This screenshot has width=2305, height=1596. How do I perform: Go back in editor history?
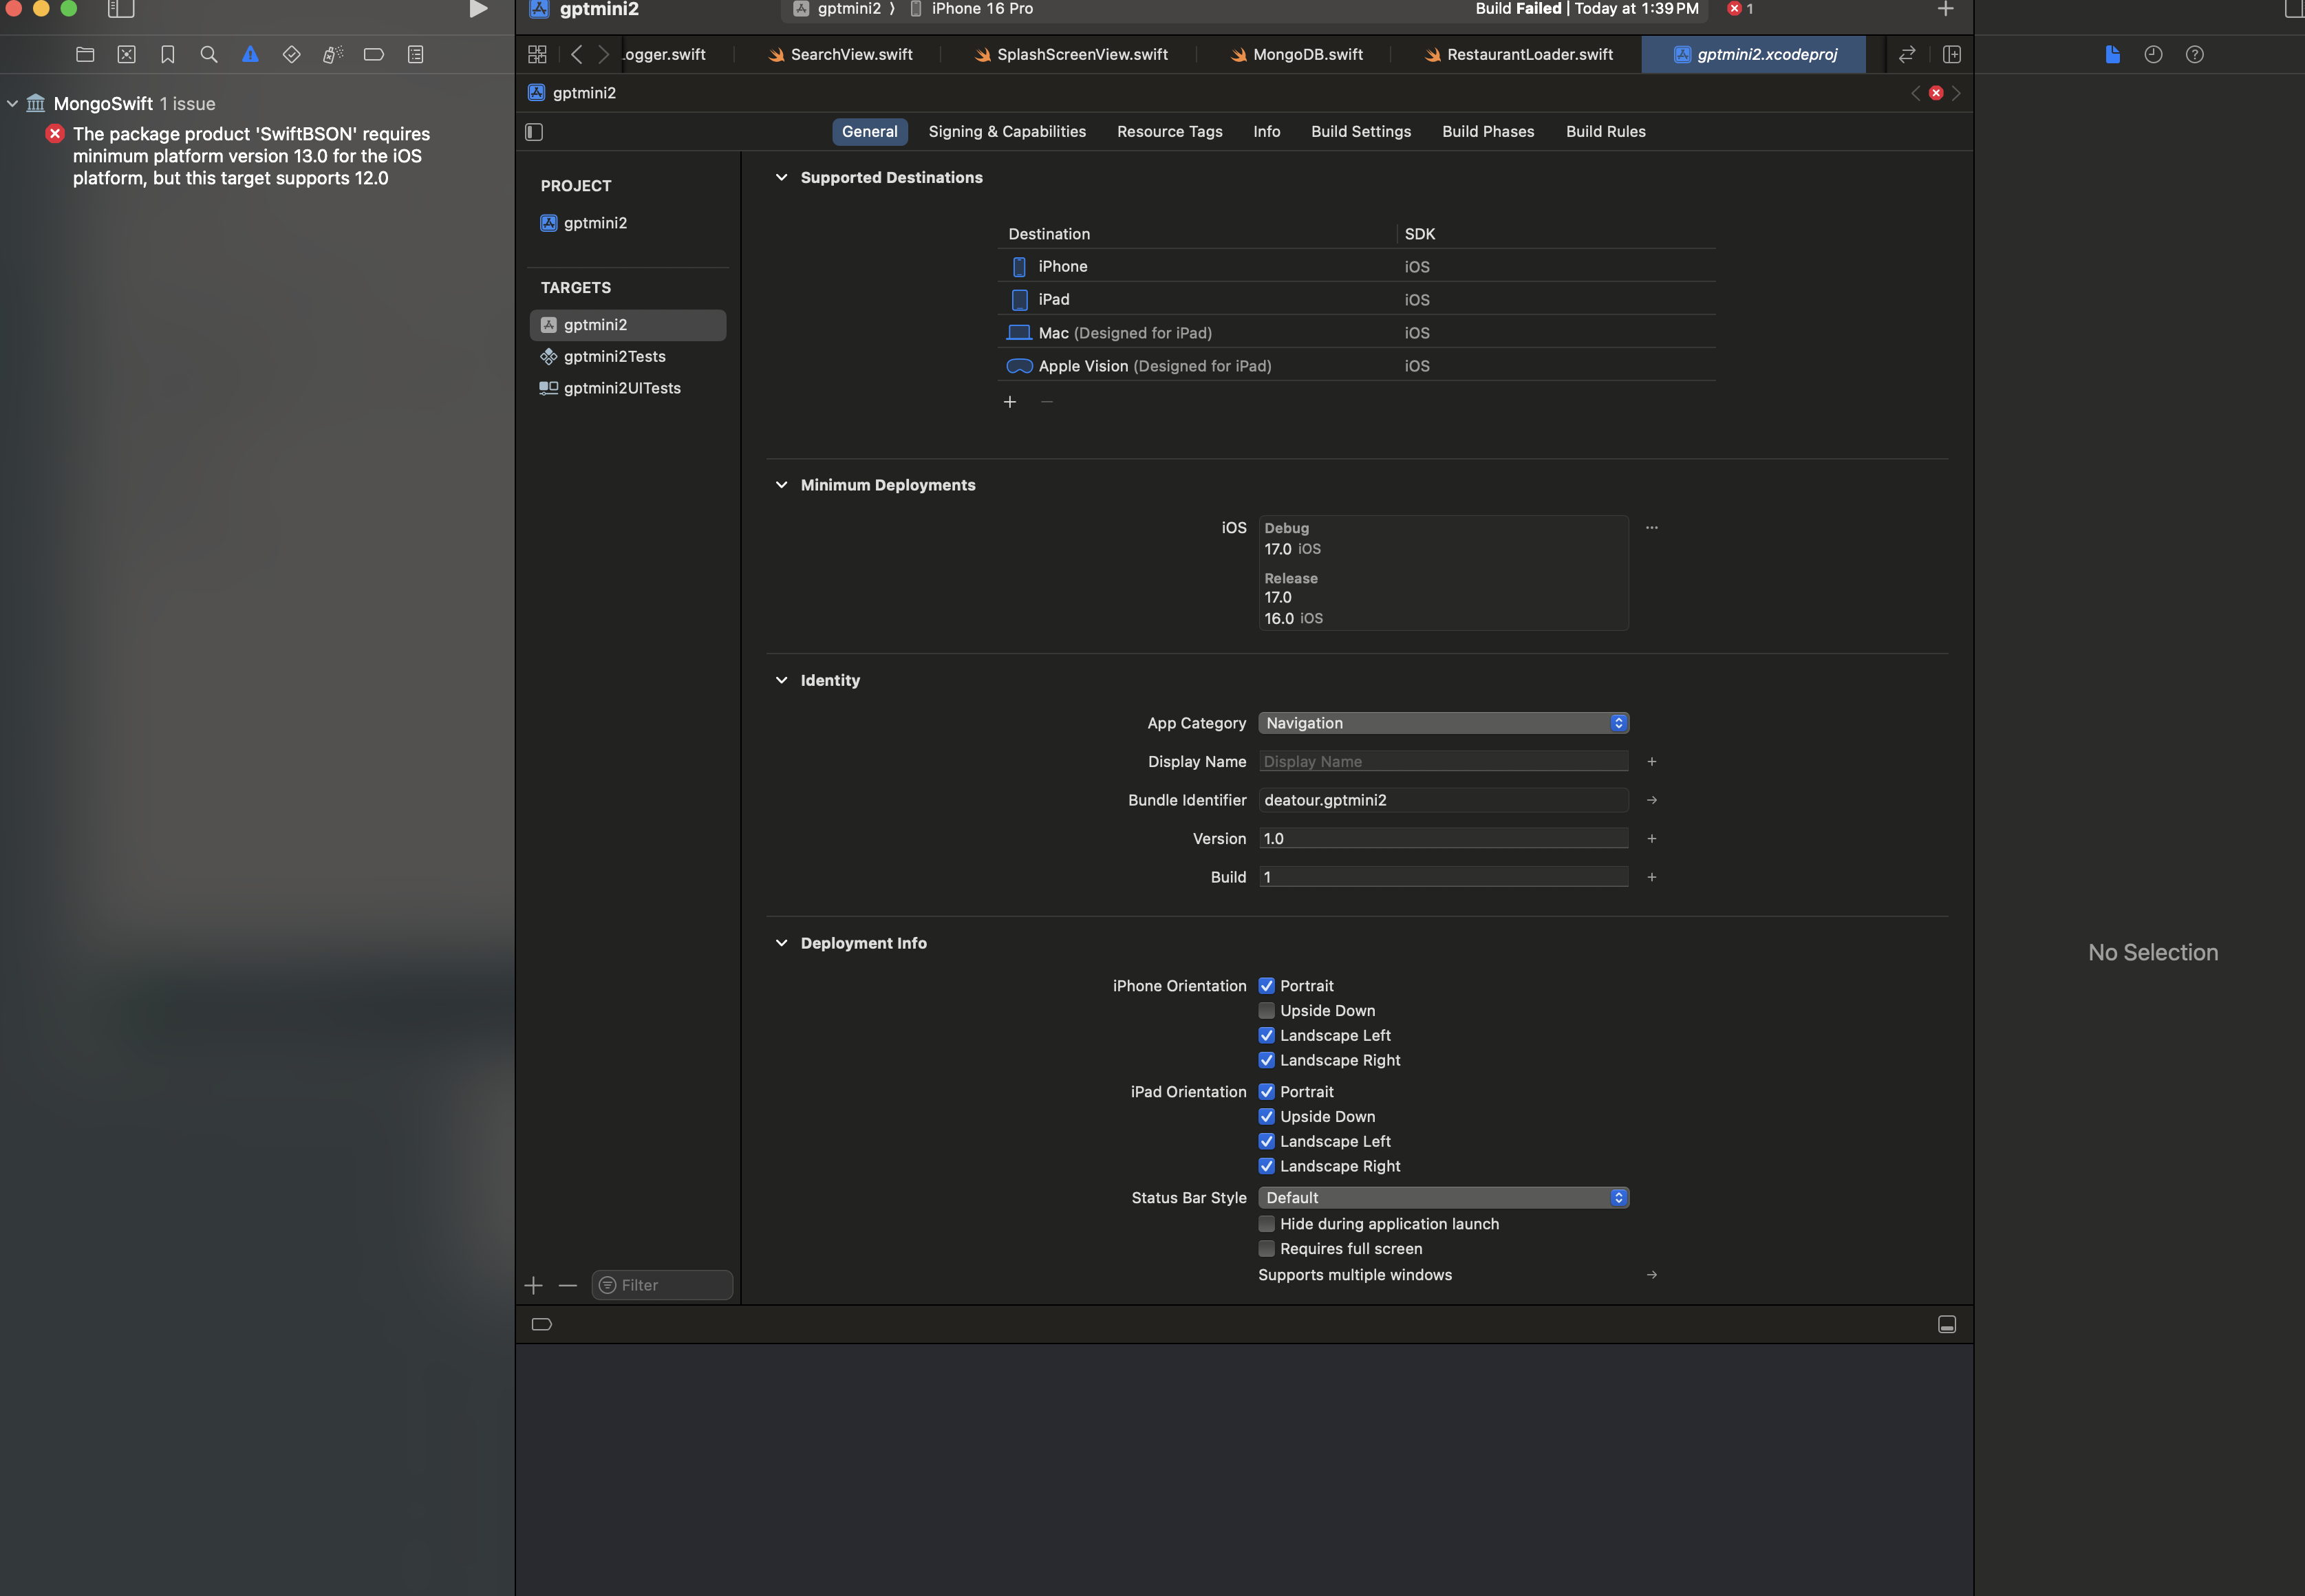(576, 54)
